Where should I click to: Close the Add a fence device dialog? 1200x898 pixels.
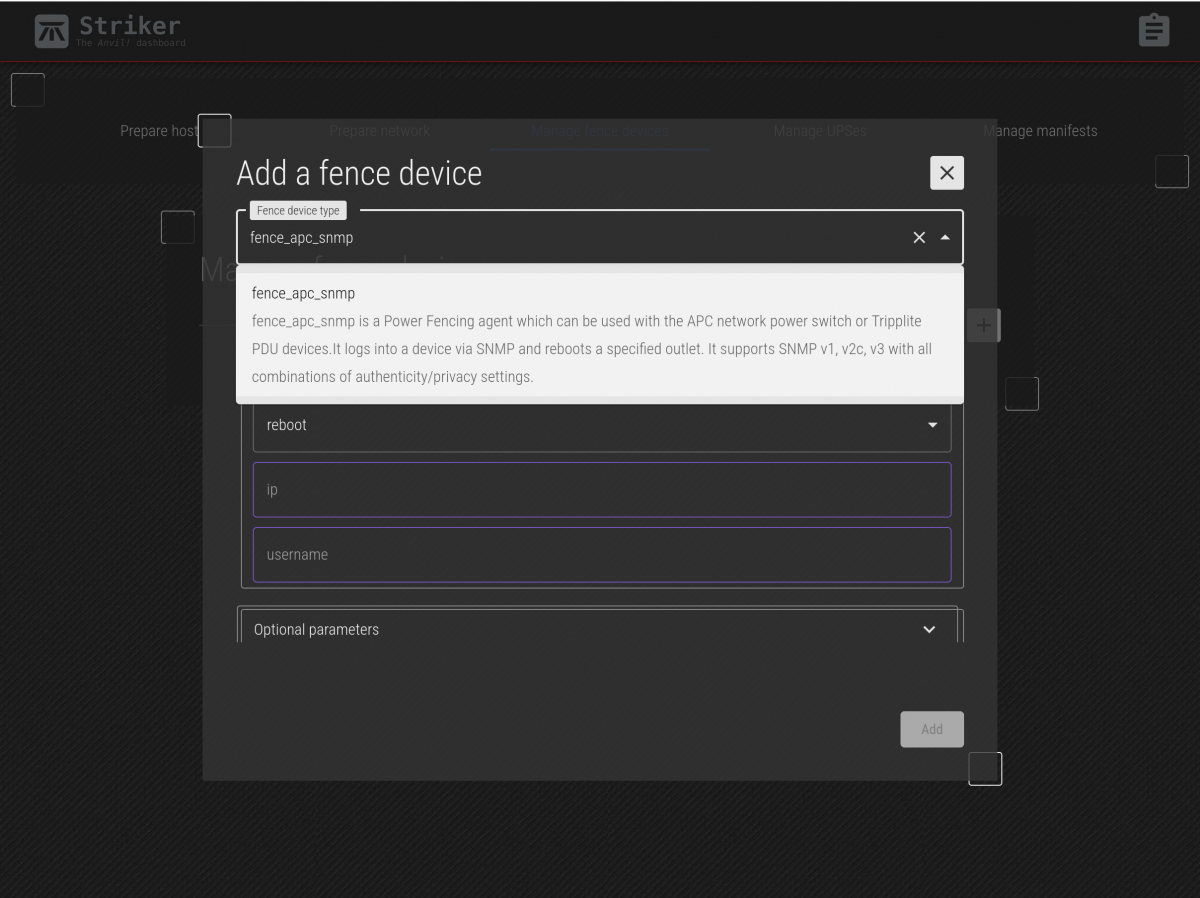click(947, 173)
